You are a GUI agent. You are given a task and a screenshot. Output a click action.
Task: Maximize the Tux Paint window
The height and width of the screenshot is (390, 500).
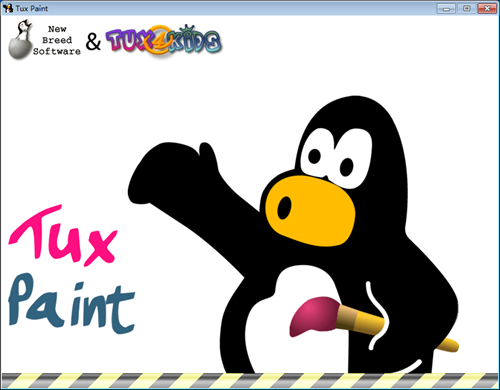coord(467,8)
